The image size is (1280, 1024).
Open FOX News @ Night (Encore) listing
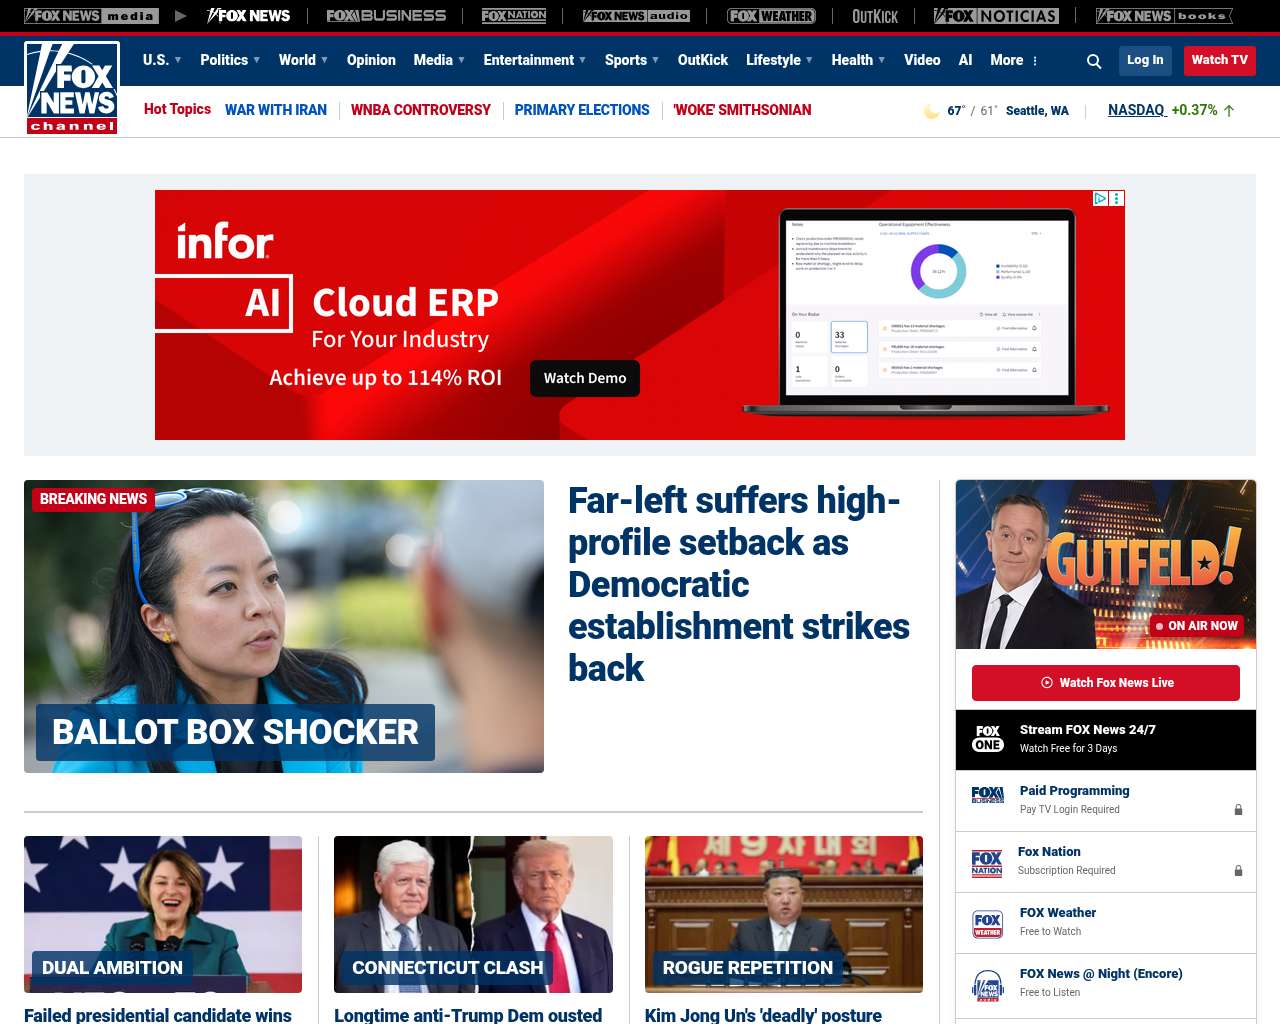click(x=1106, y=984)
